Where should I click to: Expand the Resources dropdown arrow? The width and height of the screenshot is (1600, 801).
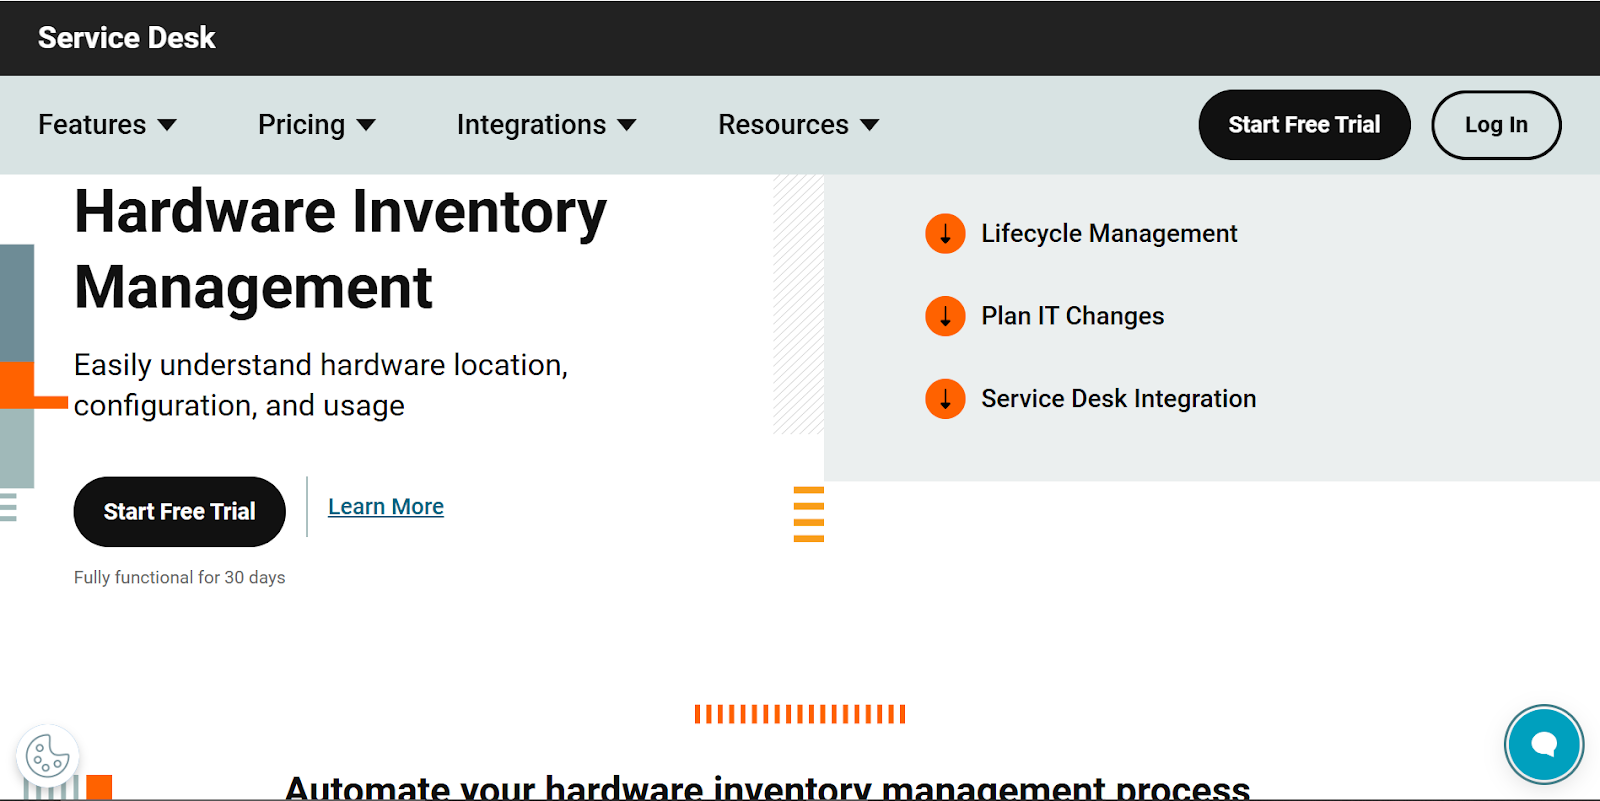(x=870, y=125)
